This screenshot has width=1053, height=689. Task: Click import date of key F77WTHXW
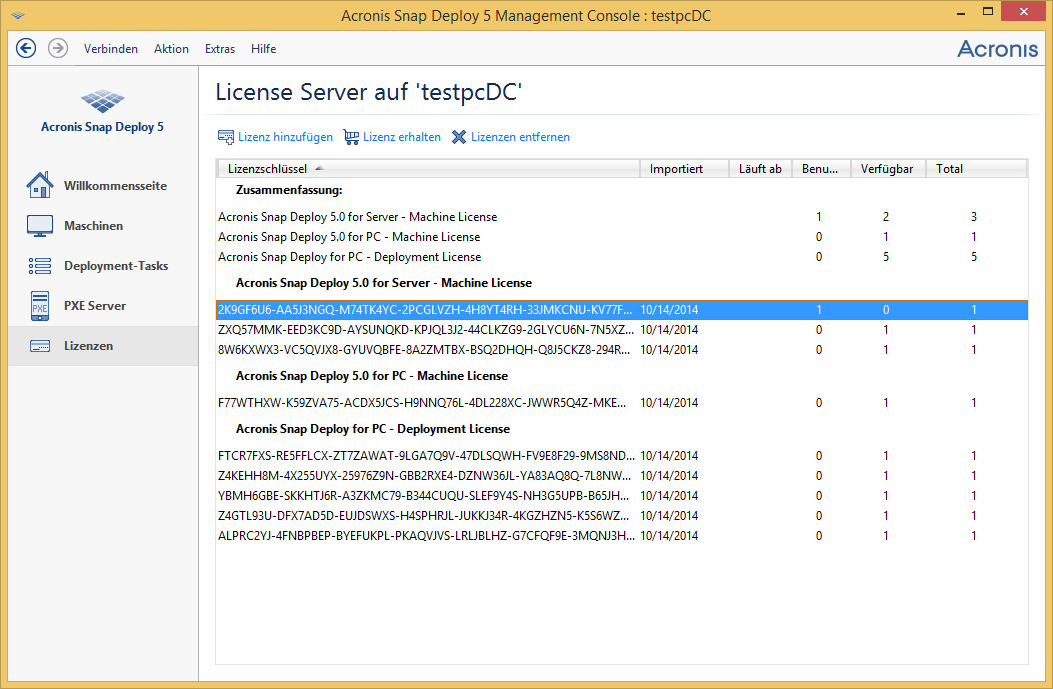click(x=669, y=403)
